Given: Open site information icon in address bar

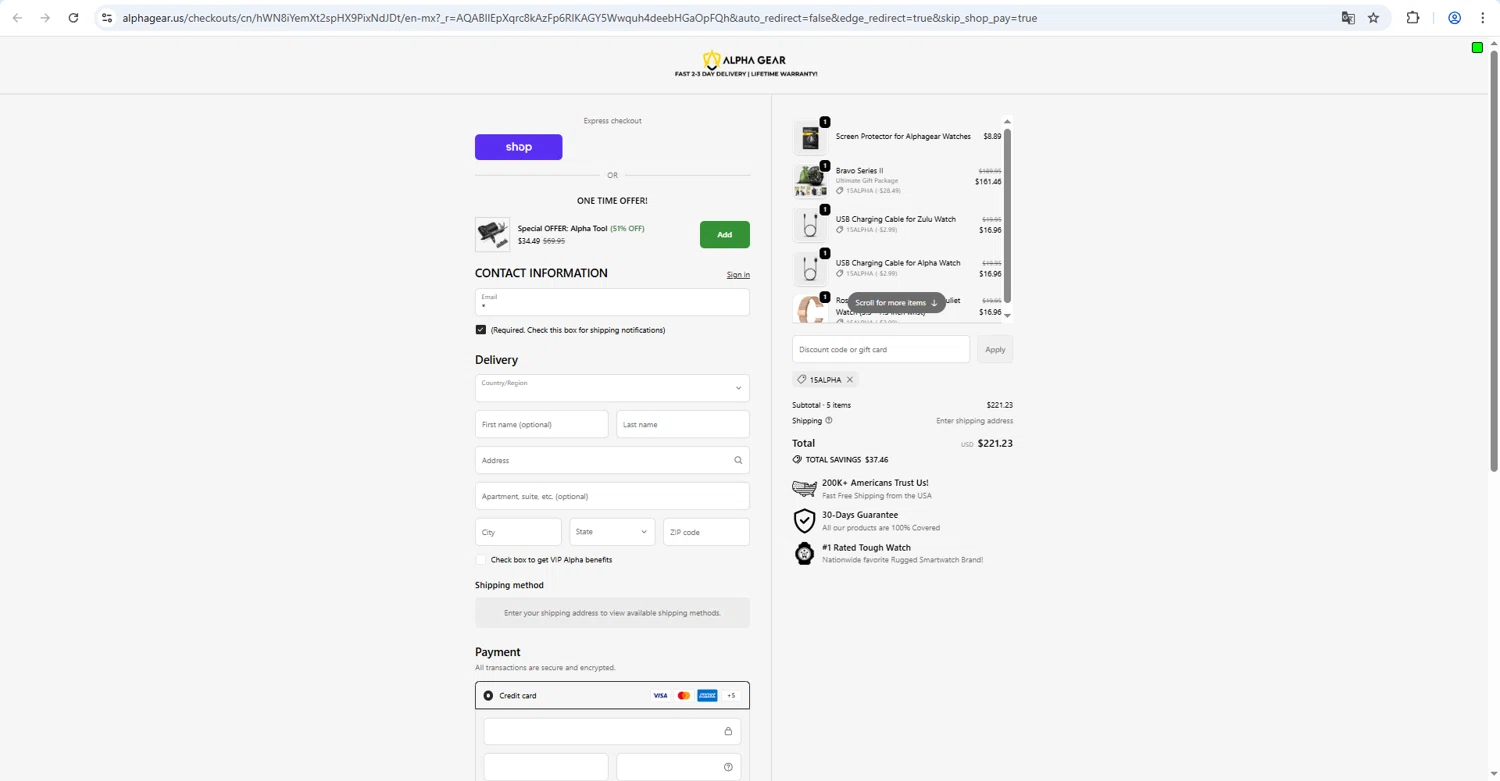Looking at the screenshot, I should [x=107, y=18].
